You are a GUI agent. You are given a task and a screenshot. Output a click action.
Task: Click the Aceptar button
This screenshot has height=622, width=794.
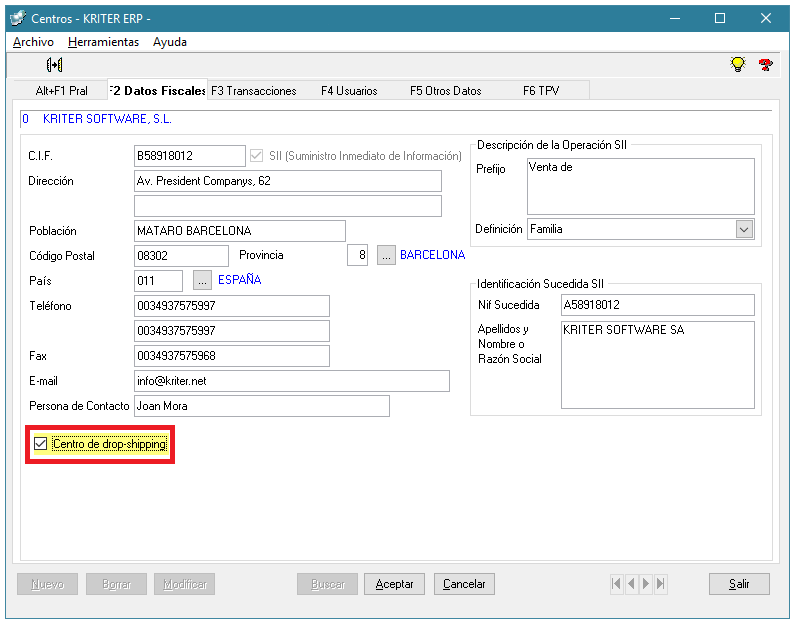tap(394, 584)
